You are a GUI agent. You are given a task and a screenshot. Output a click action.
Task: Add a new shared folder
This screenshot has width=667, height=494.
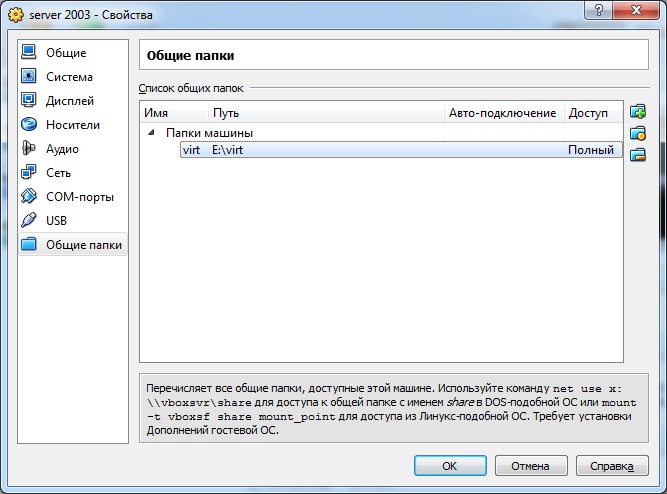point(638,112)
